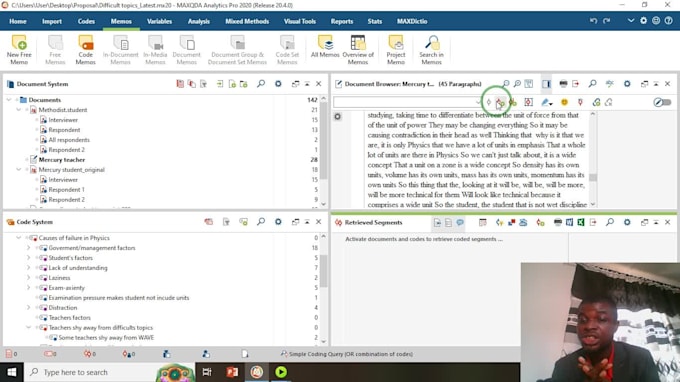
Task: Launch Search in Memos
Action: tap(431, 50)
